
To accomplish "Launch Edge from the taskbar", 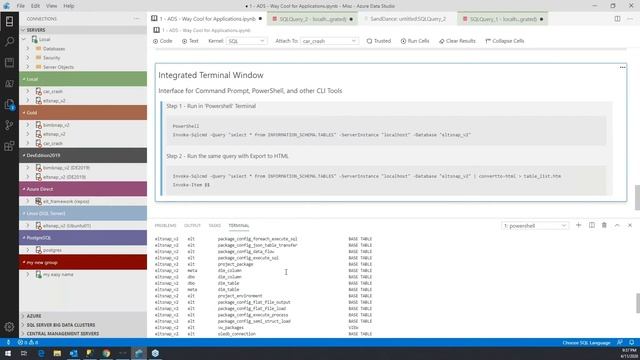I will [41, 353].
